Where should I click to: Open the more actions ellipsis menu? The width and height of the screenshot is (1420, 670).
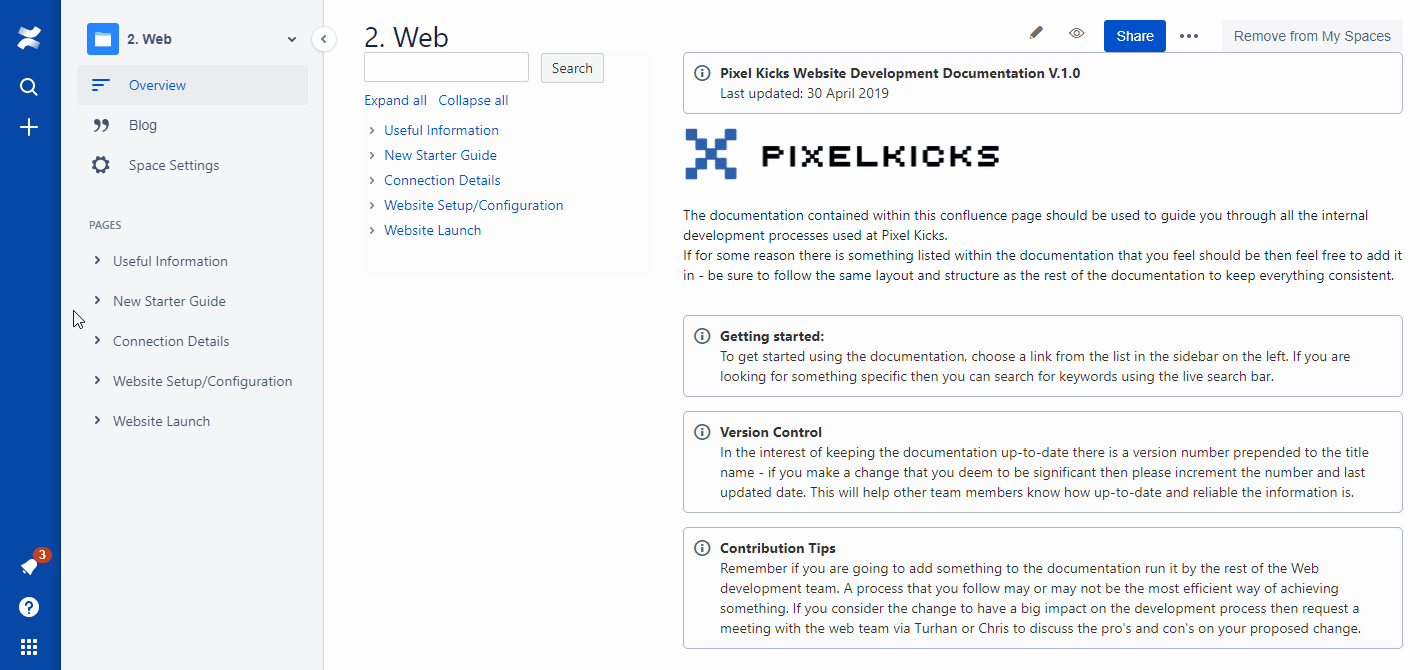pyautogui.click(x=1188, y=36)
